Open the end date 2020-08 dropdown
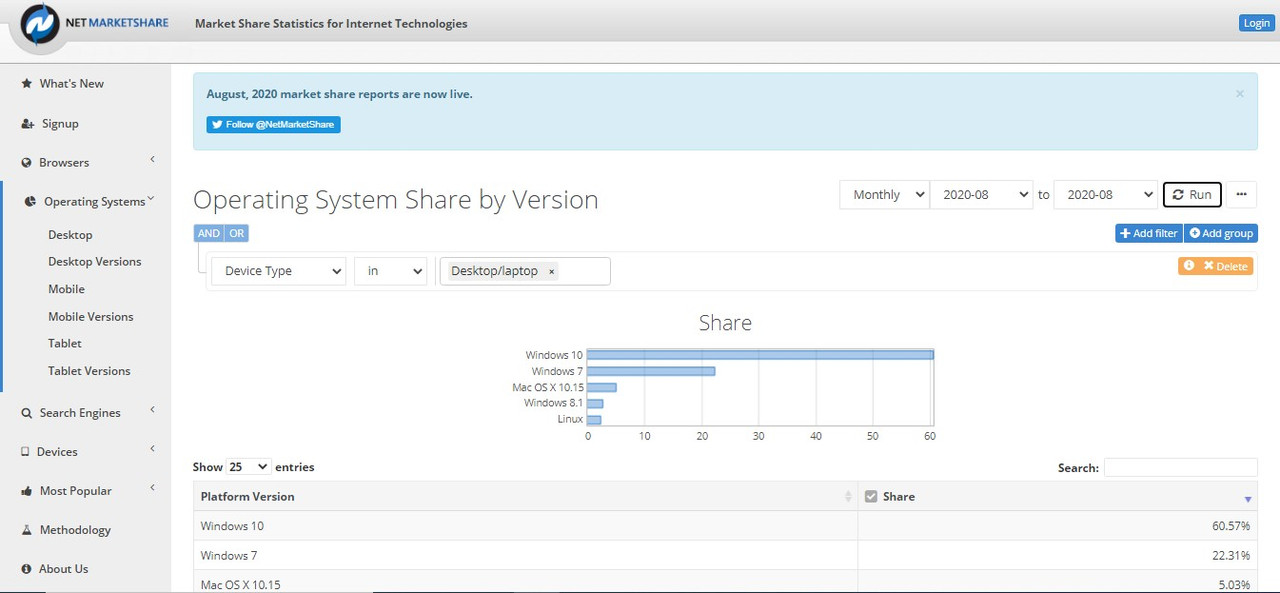This screenshot has width=1280, height=593. point(1105,195)
